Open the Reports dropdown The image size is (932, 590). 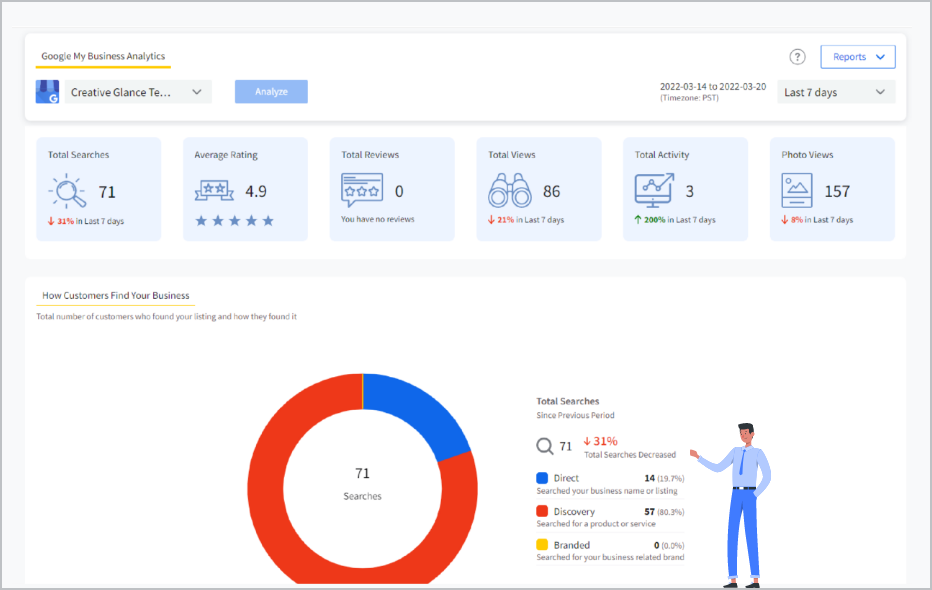coord(858,57)
